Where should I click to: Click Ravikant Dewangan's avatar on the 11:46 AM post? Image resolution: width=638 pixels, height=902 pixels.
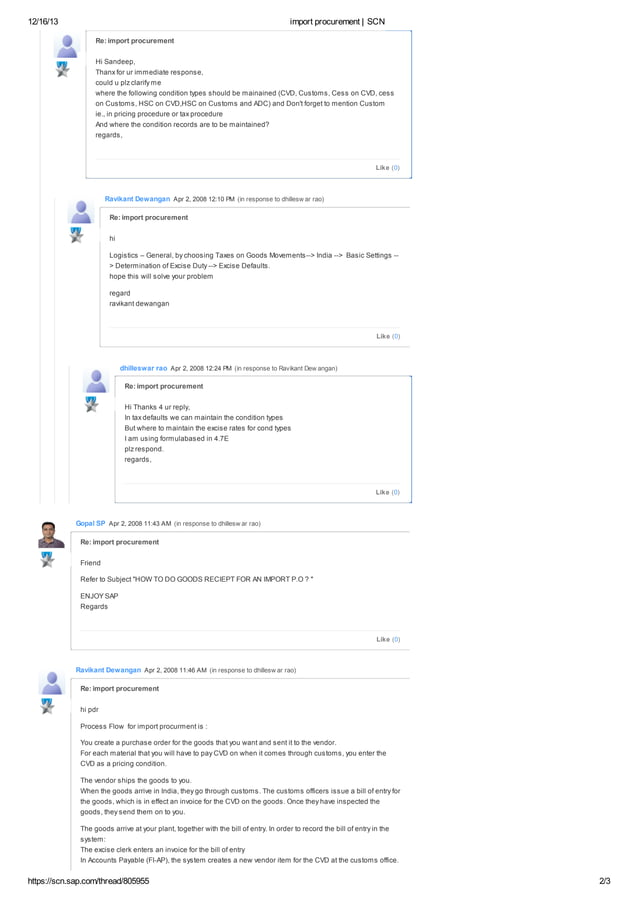[x=52, y=683]
